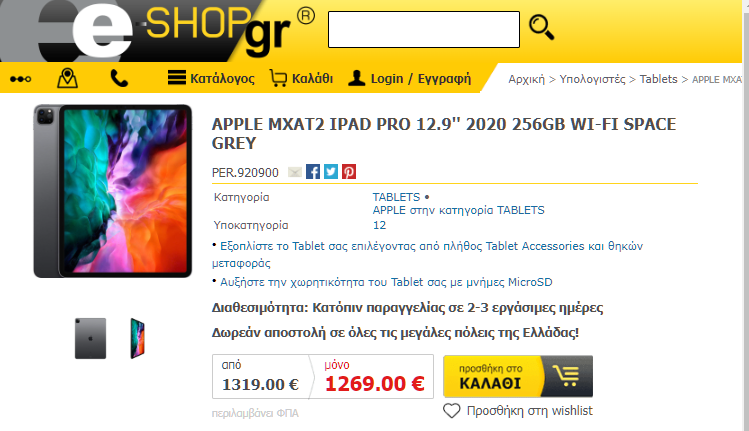Viewport: 749px width, 431px height.
Task: Share product on Facebook
Action: click(x=313, y=172)
